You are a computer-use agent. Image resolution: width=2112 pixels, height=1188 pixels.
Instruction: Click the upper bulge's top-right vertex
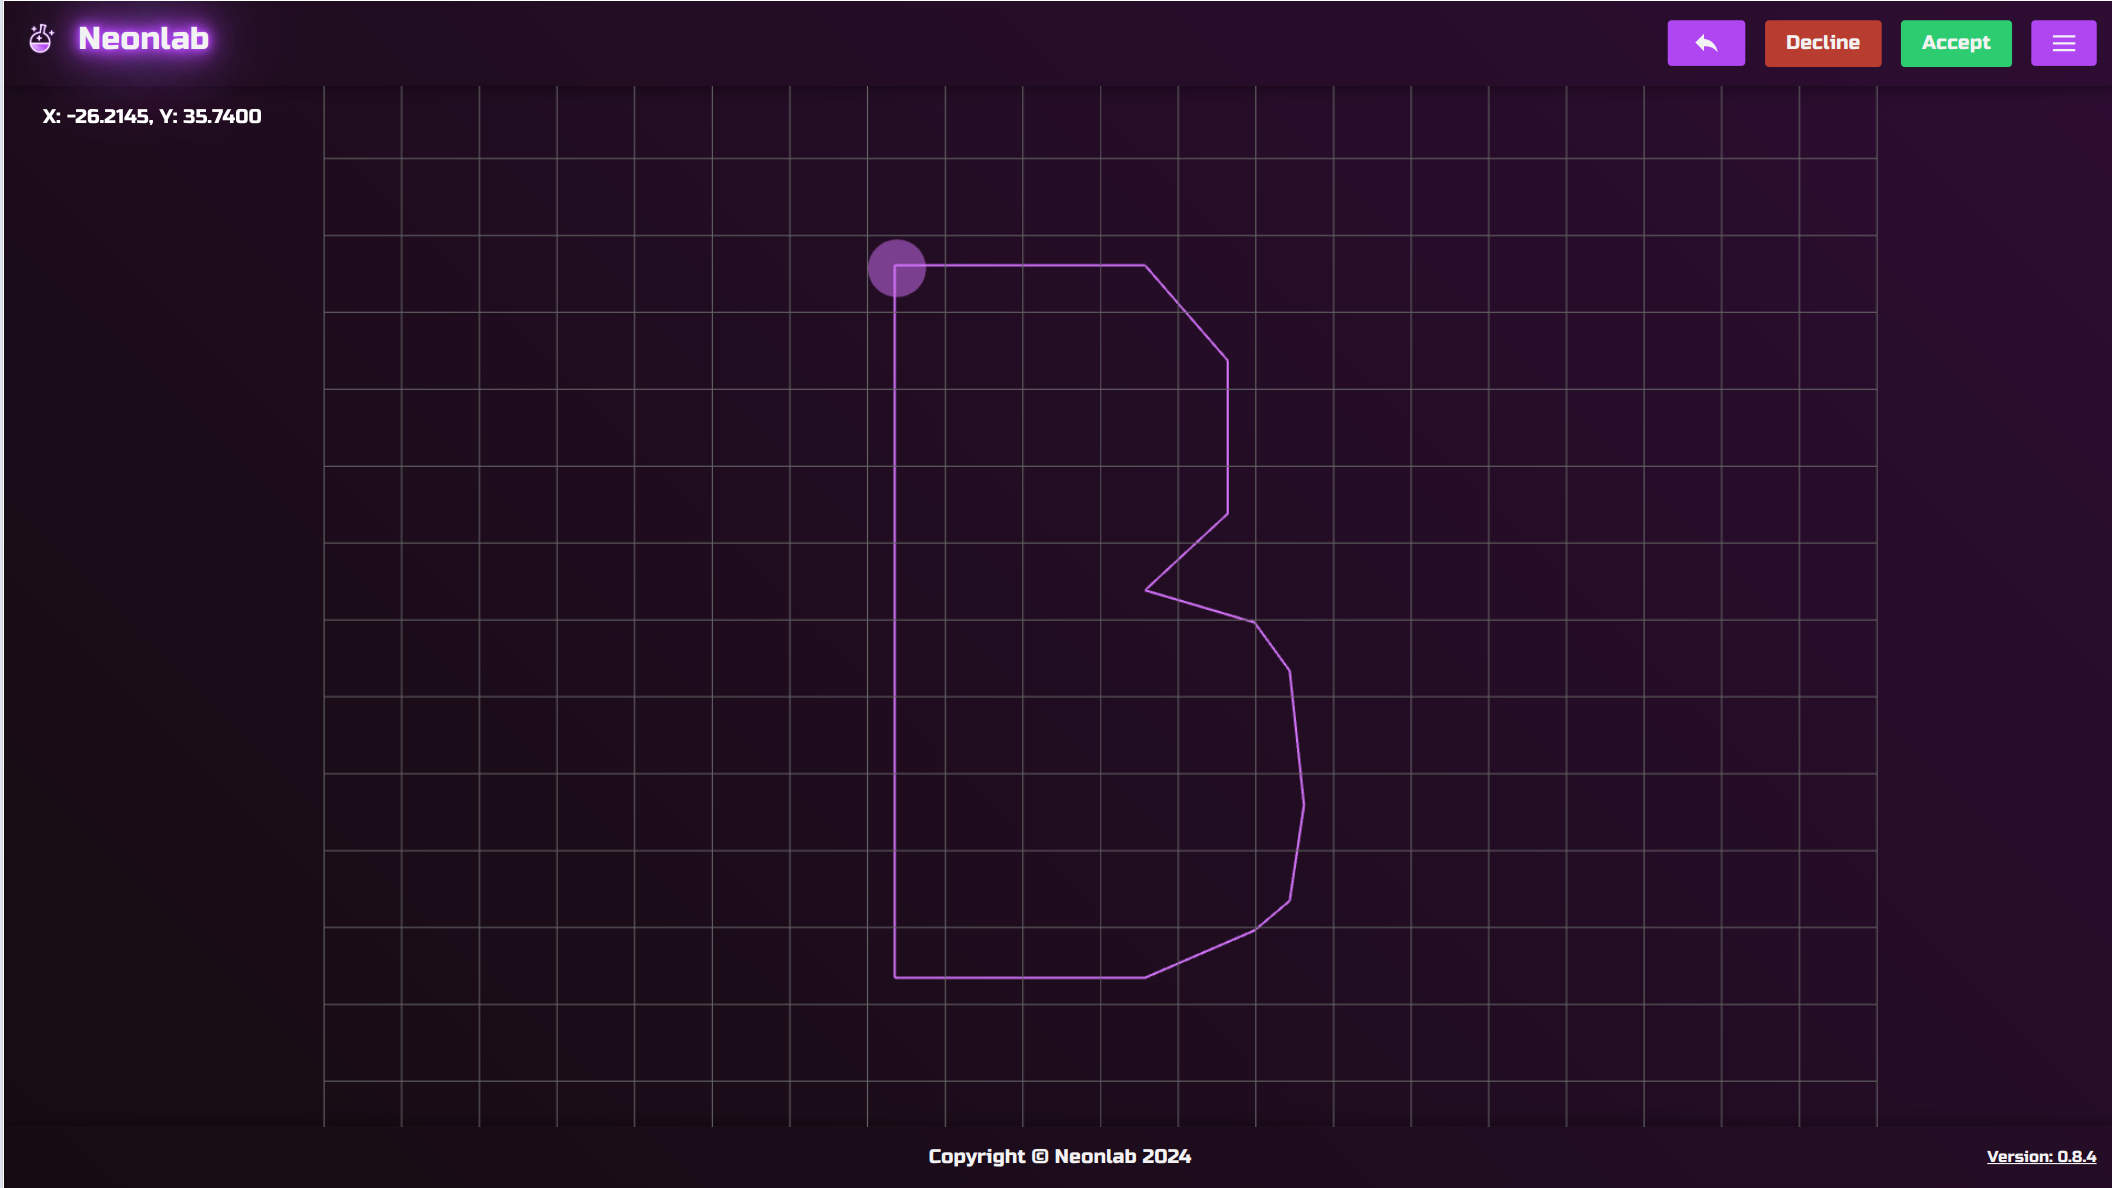tap(1227, 360)
